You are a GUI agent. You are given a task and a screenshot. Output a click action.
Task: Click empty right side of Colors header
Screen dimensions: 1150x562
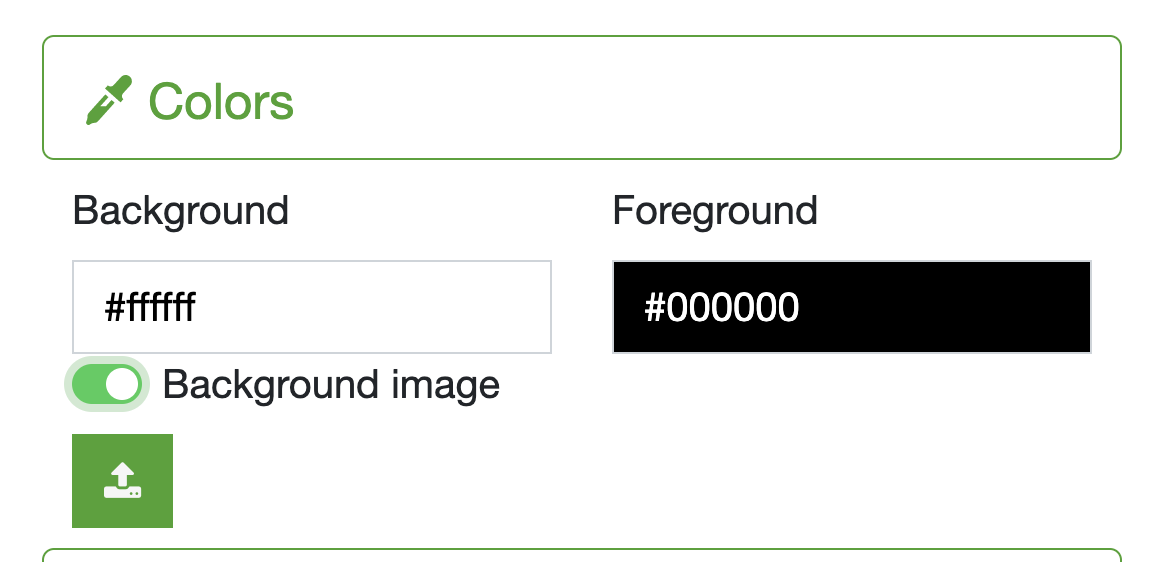pyautogui.click(x=800, y=98)
